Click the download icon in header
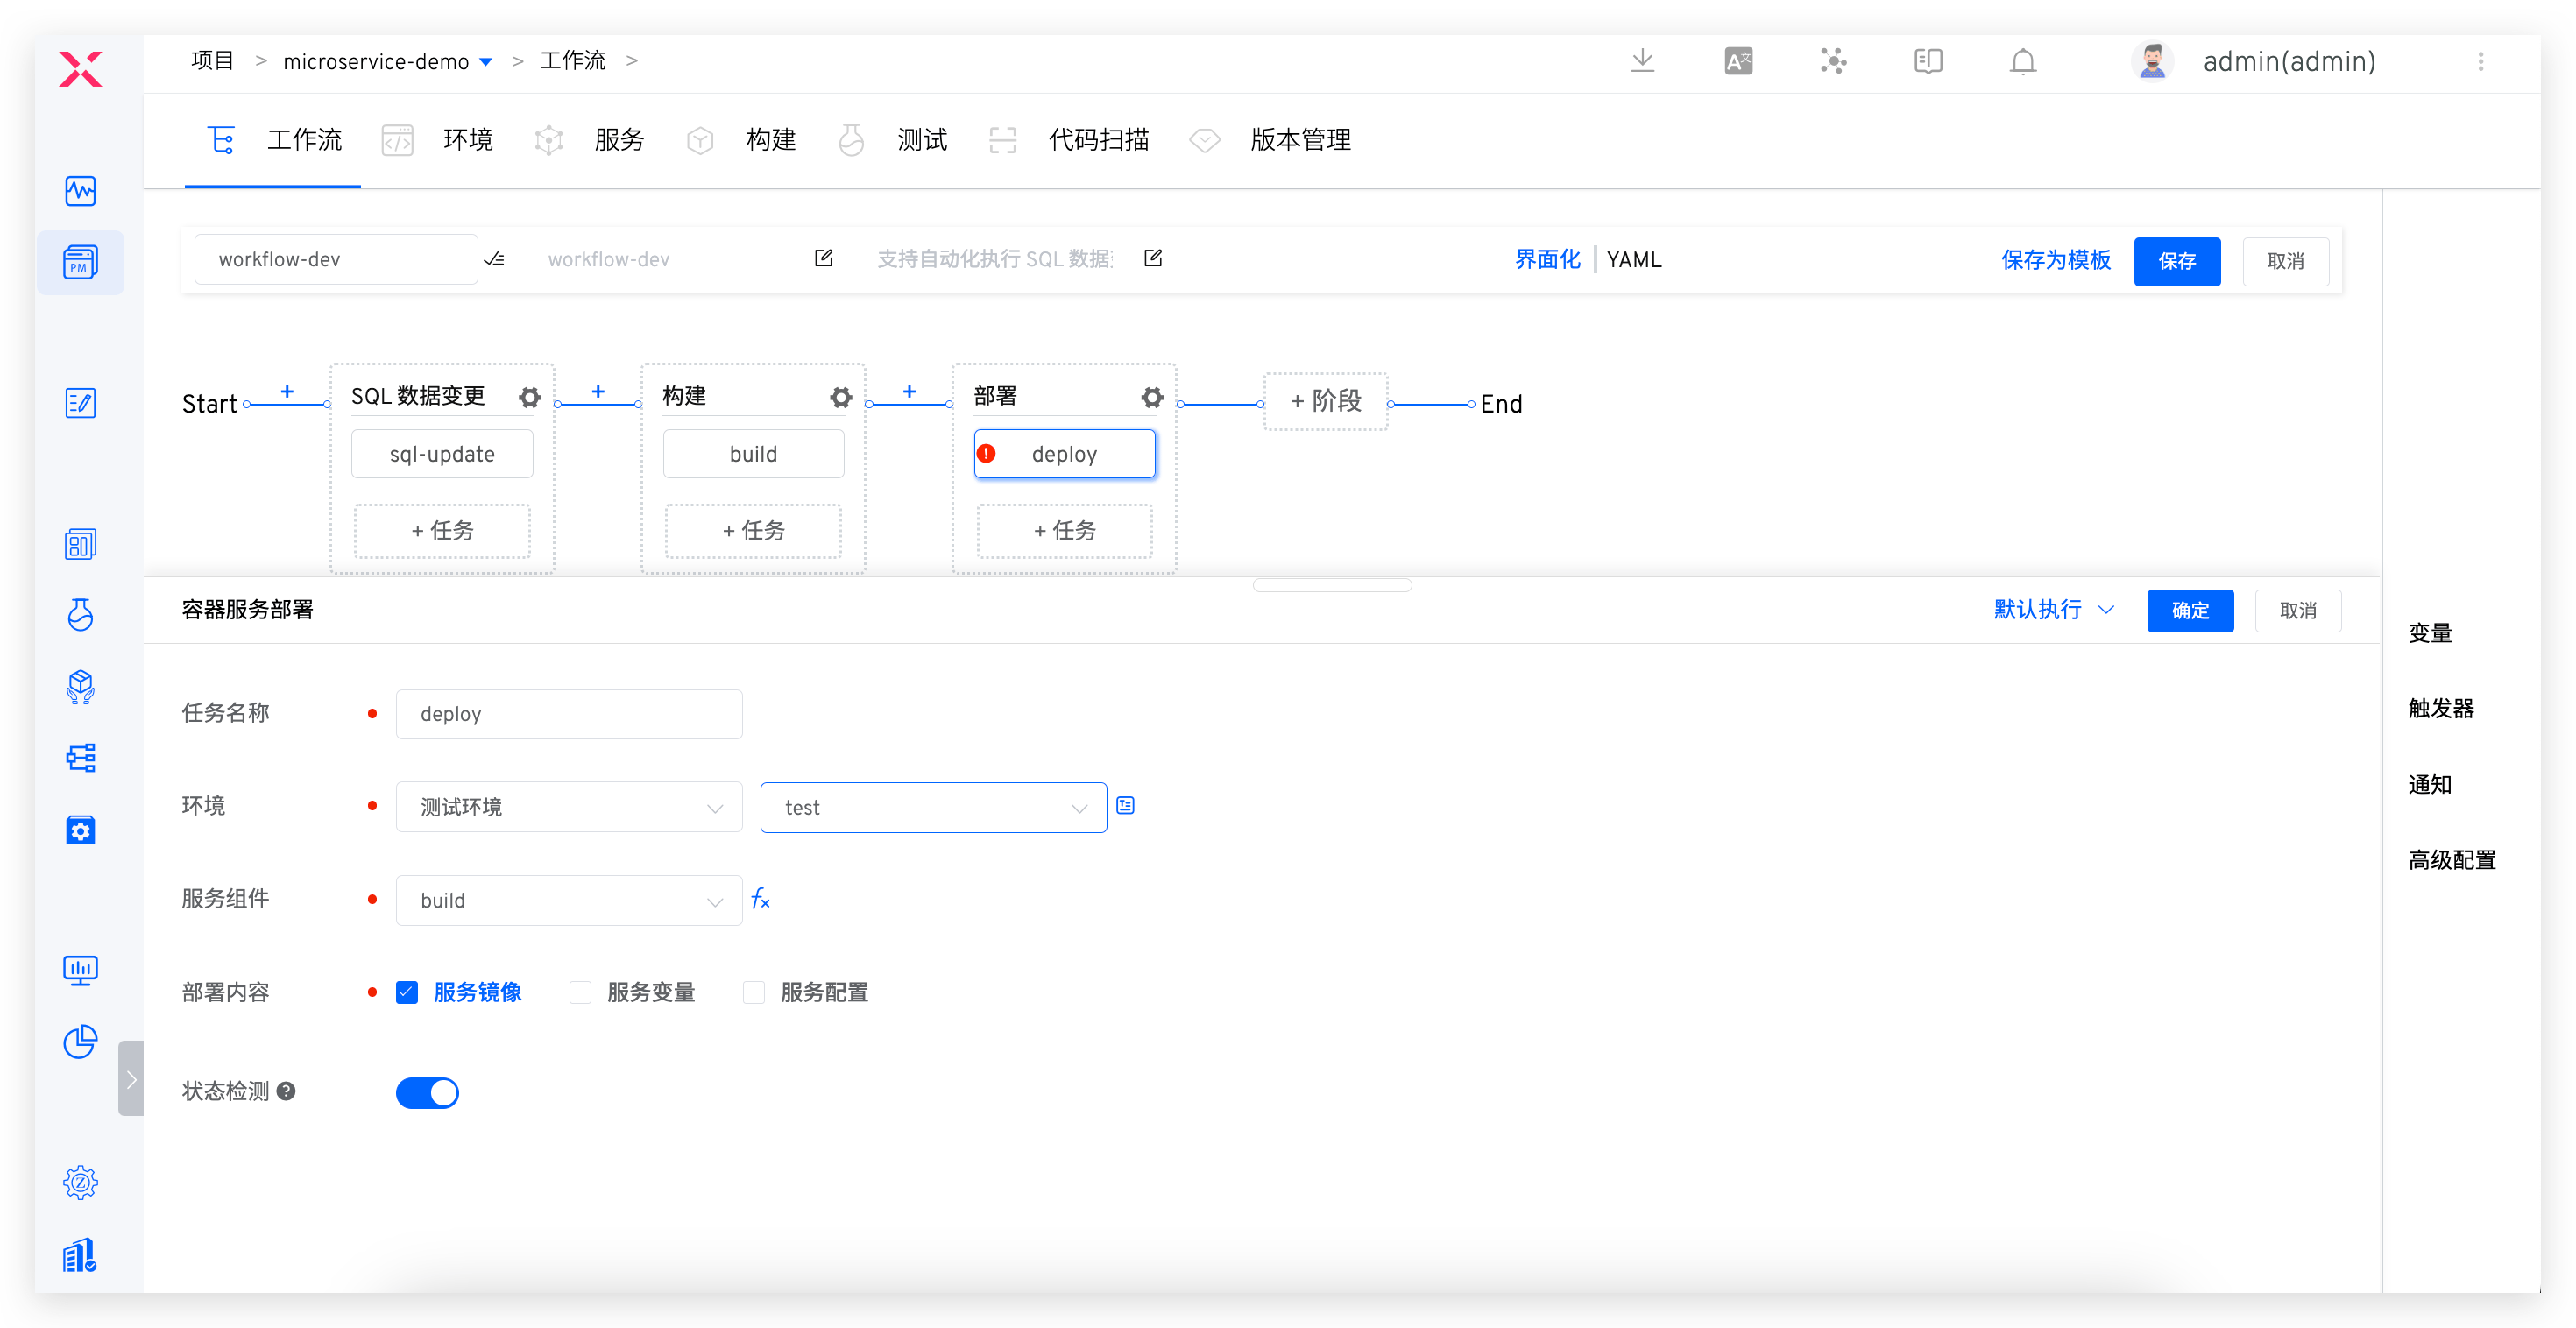The width and height of the screenshot is (2576, 1328). pos(1642,61)
